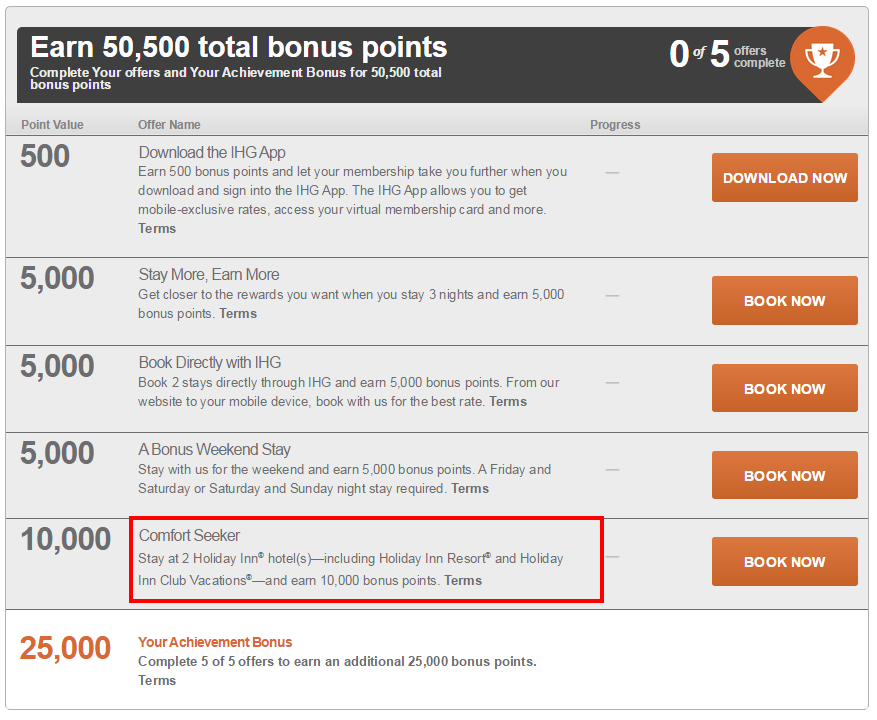Click the Earn 50,500 total bonus points heading
Screen dimensions: 877x720
pos(239,47)
